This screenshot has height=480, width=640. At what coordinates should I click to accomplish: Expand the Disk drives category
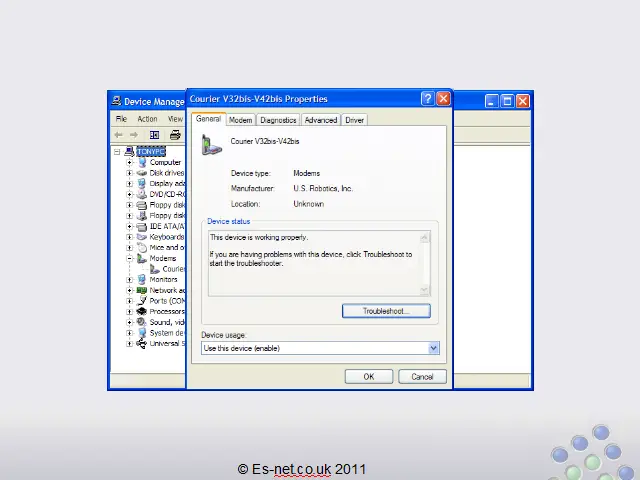[x=129, y=173]
